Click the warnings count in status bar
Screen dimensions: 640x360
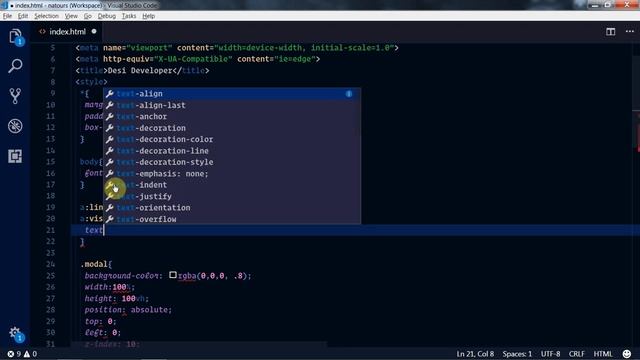tap(31, 354)
